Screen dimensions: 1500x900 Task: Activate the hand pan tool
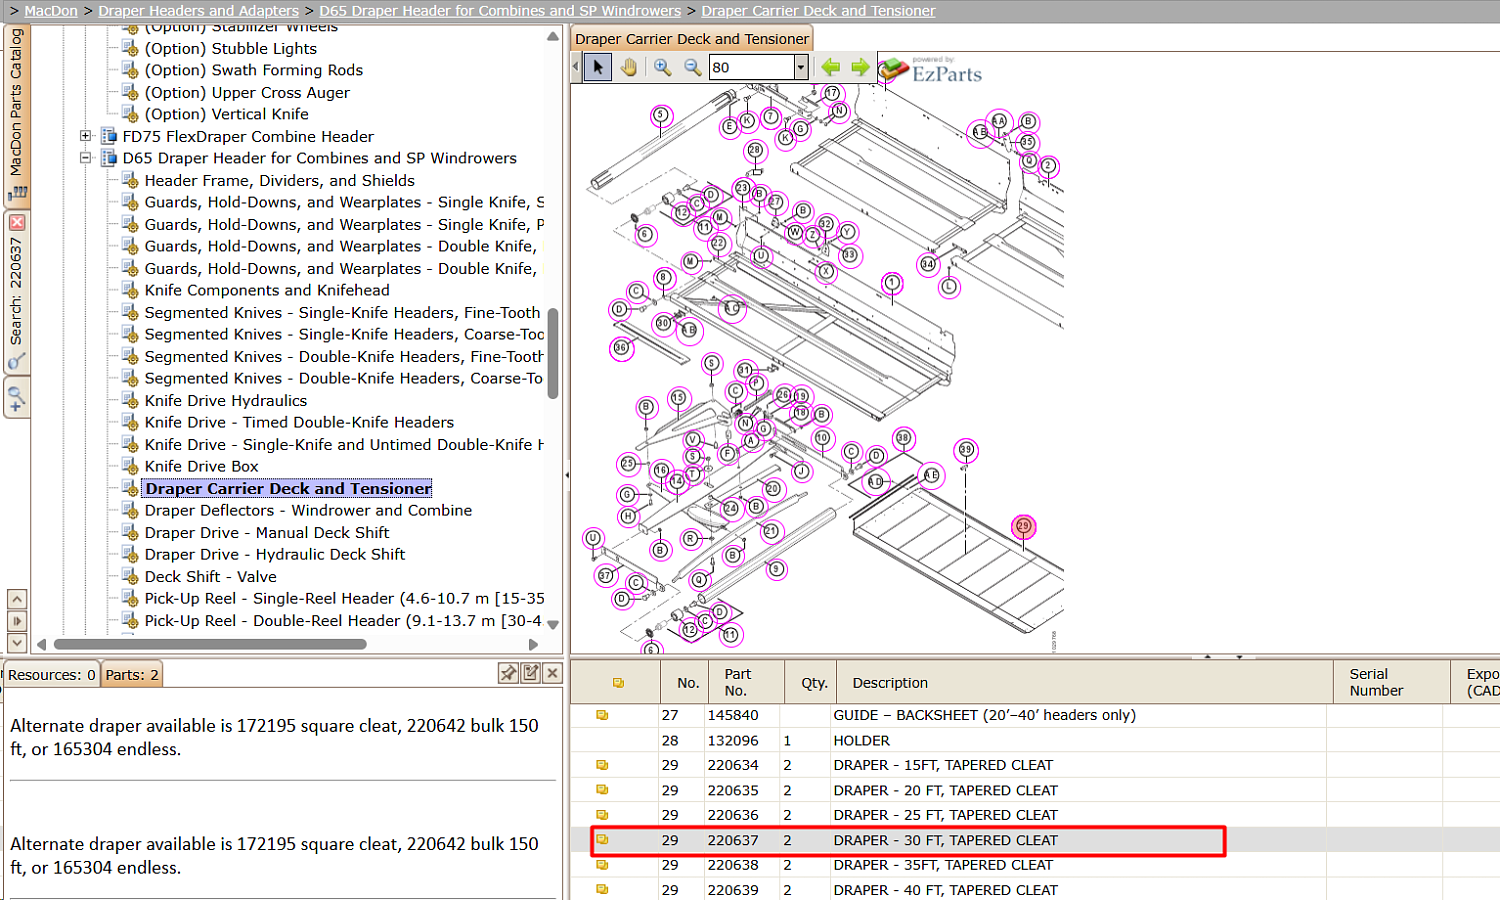(x=629, y=67)
